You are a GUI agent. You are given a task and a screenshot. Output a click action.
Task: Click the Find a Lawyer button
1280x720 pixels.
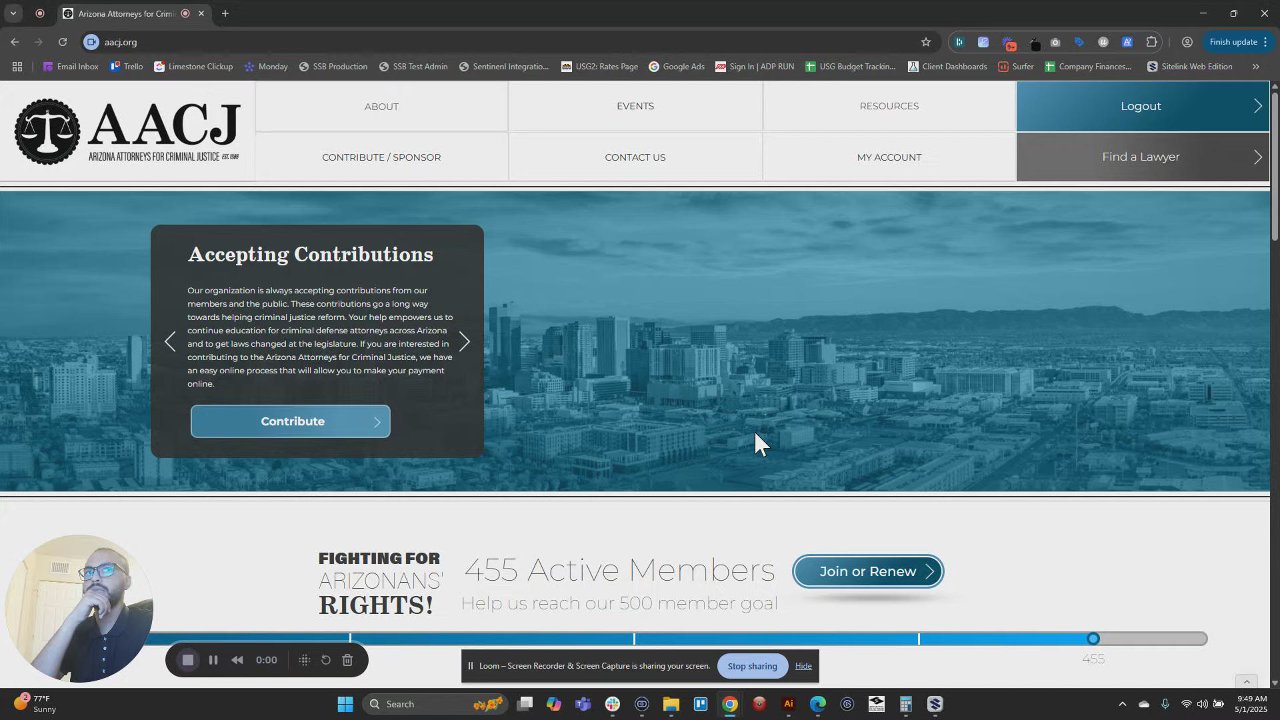[1143, 157]
